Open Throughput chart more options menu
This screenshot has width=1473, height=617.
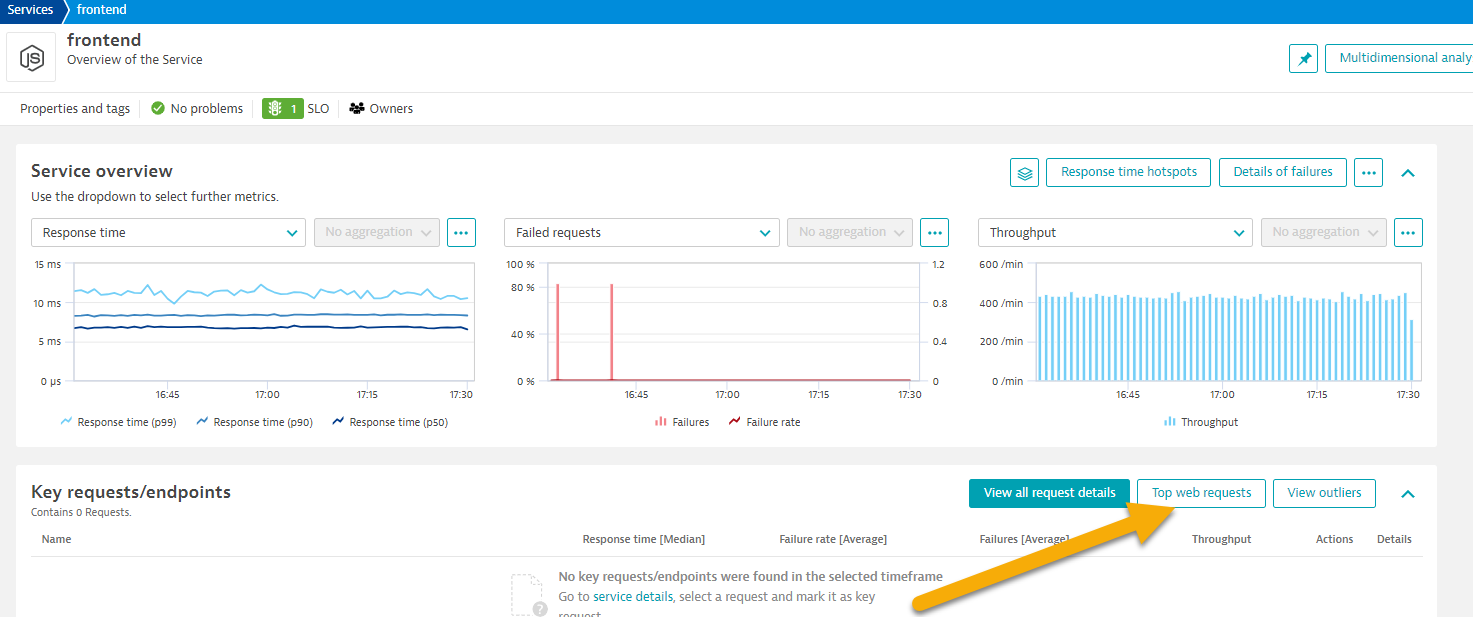tap(1408, 232)
